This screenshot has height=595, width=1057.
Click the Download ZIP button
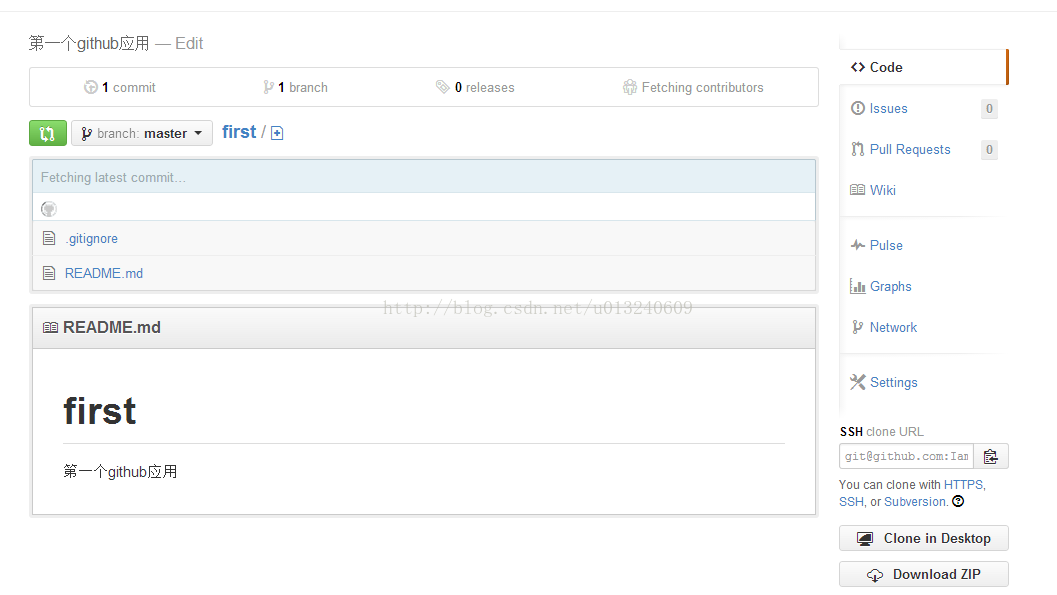click(x=924, y=574)
